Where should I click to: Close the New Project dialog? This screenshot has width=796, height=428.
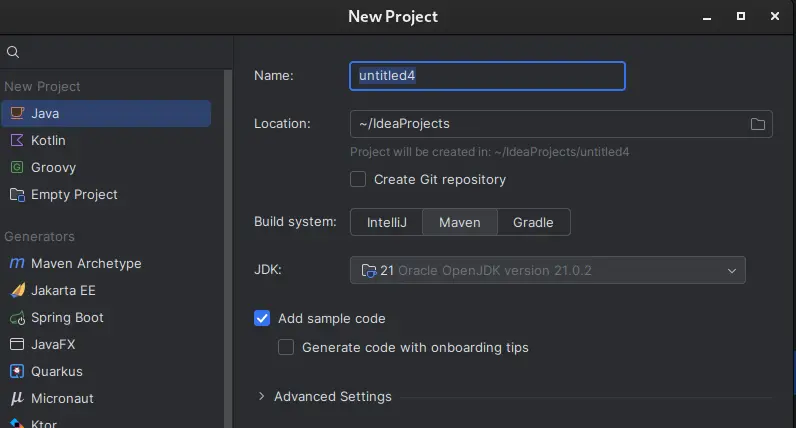[775, 16]
